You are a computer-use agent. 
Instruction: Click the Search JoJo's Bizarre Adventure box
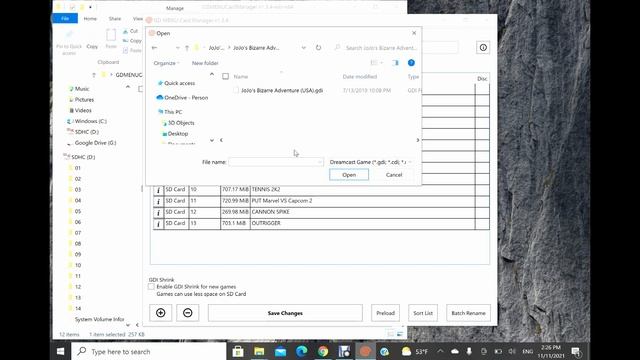[x=376, y=48]
